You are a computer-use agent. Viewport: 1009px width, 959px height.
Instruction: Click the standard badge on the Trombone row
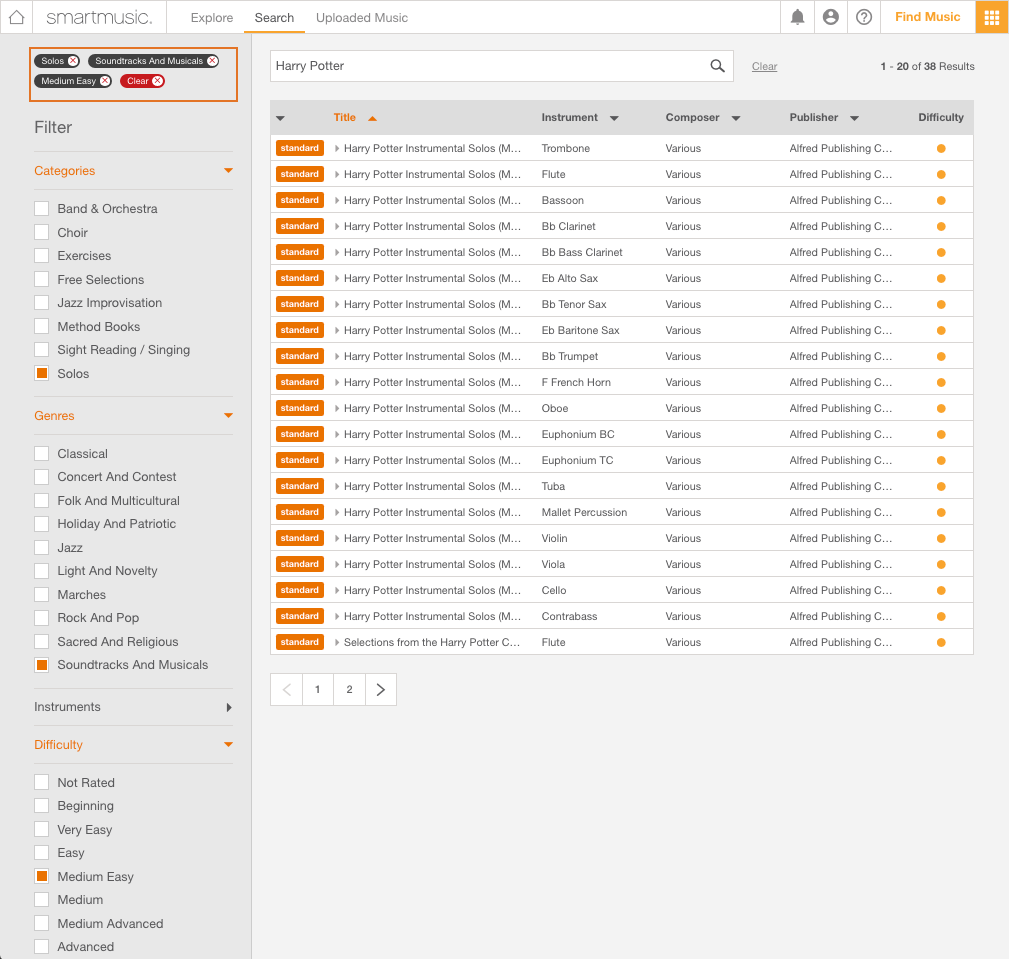[299, 148]
